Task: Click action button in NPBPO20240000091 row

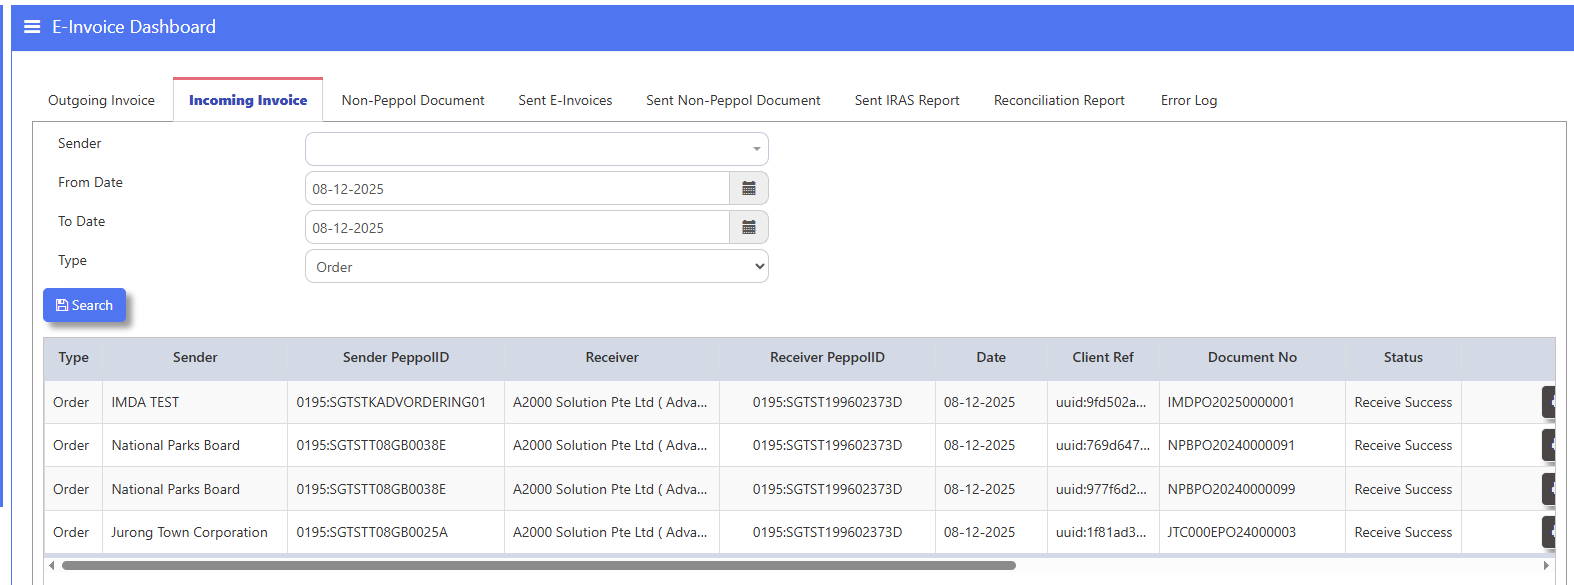Action: pos(1549,445)
